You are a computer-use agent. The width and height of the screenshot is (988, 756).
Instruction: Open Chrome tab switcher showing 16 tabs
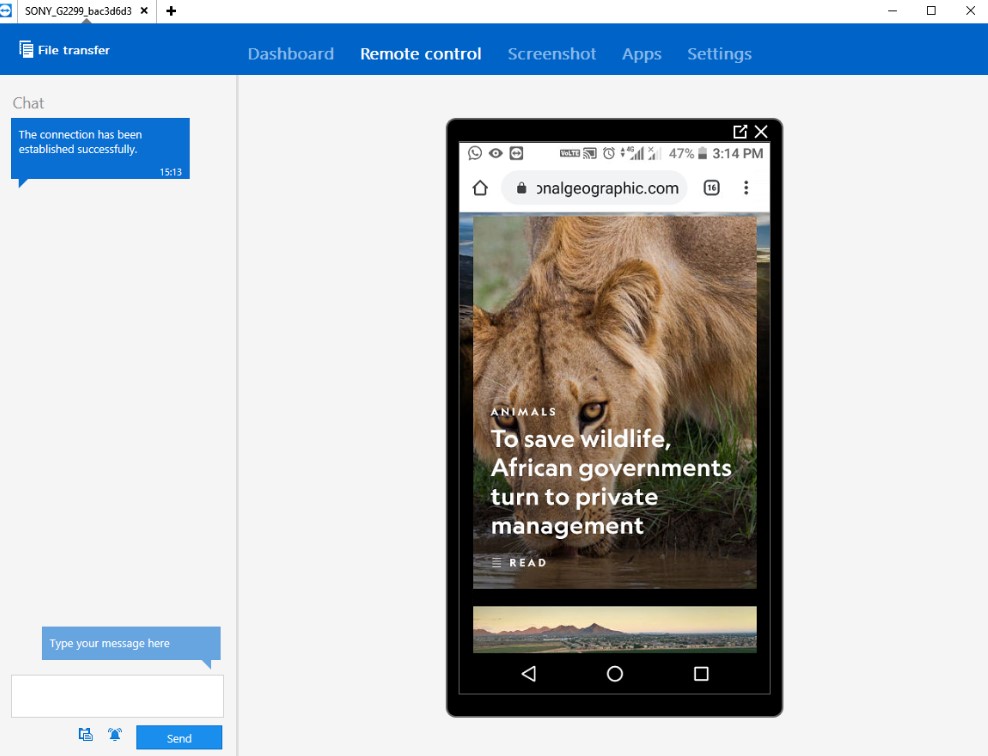point(711,188)
